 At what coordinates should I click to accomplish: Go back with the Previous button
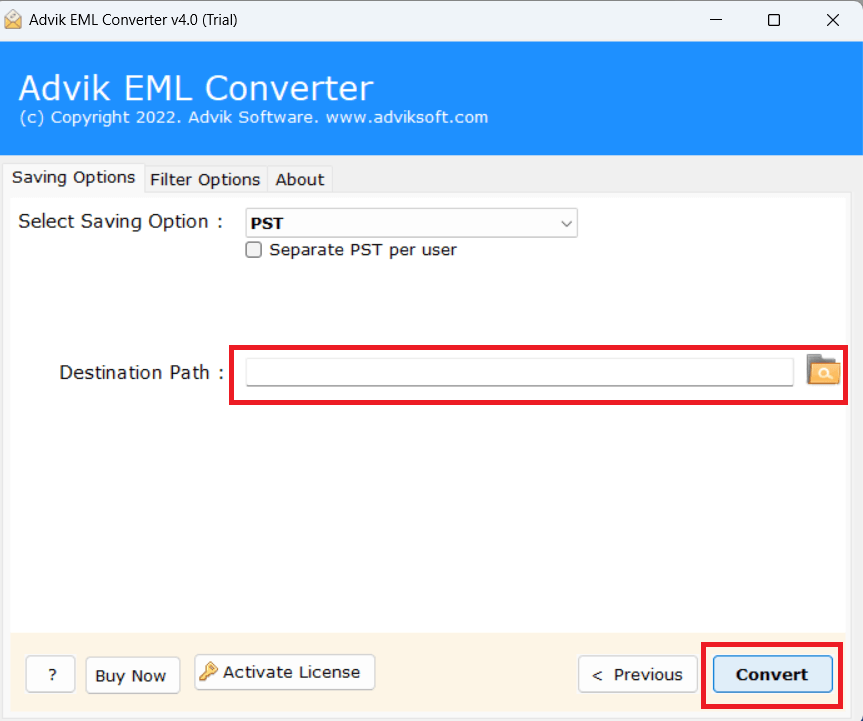(x=637, y=674)
